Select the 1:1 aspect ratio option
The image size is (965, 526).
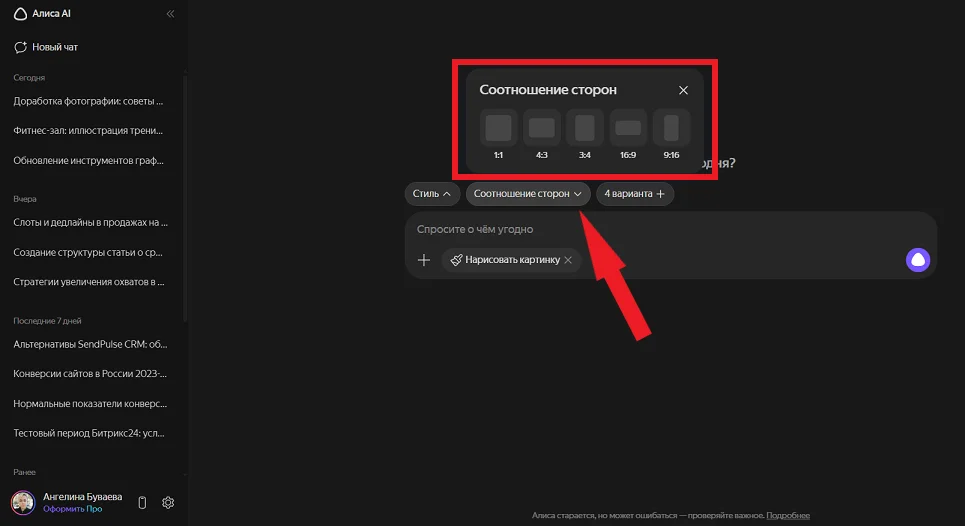(498, 128)
